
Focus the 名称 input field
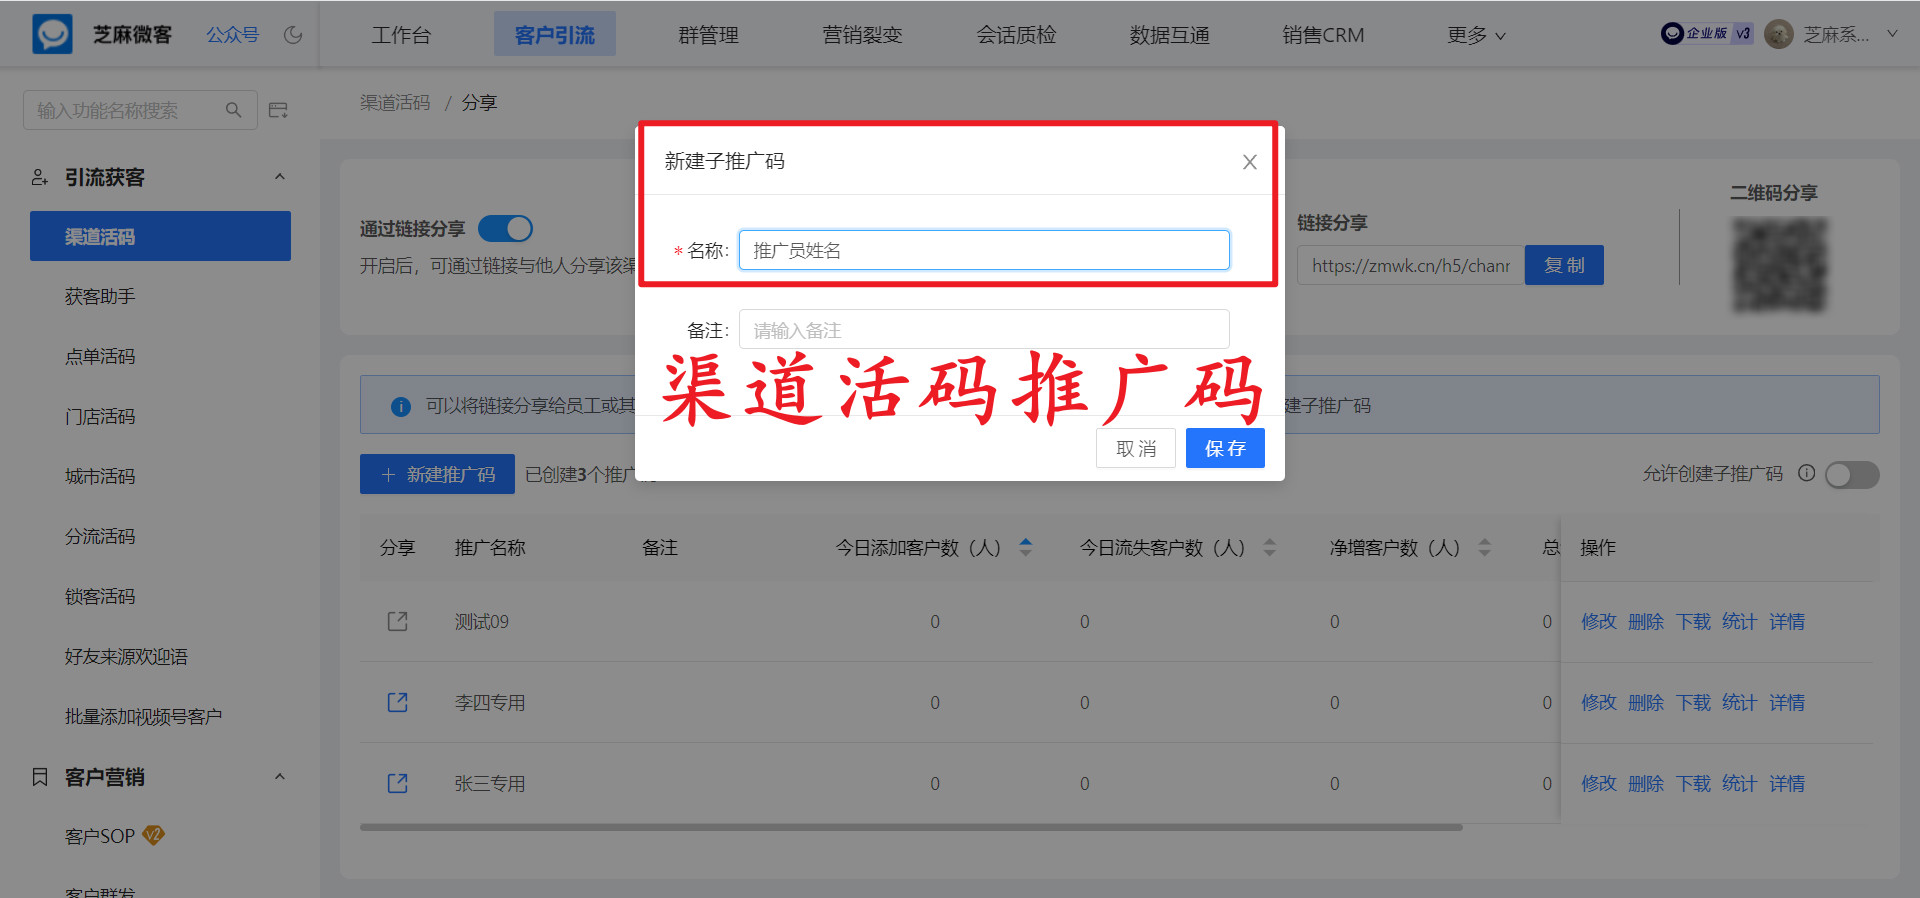(984, 250)
